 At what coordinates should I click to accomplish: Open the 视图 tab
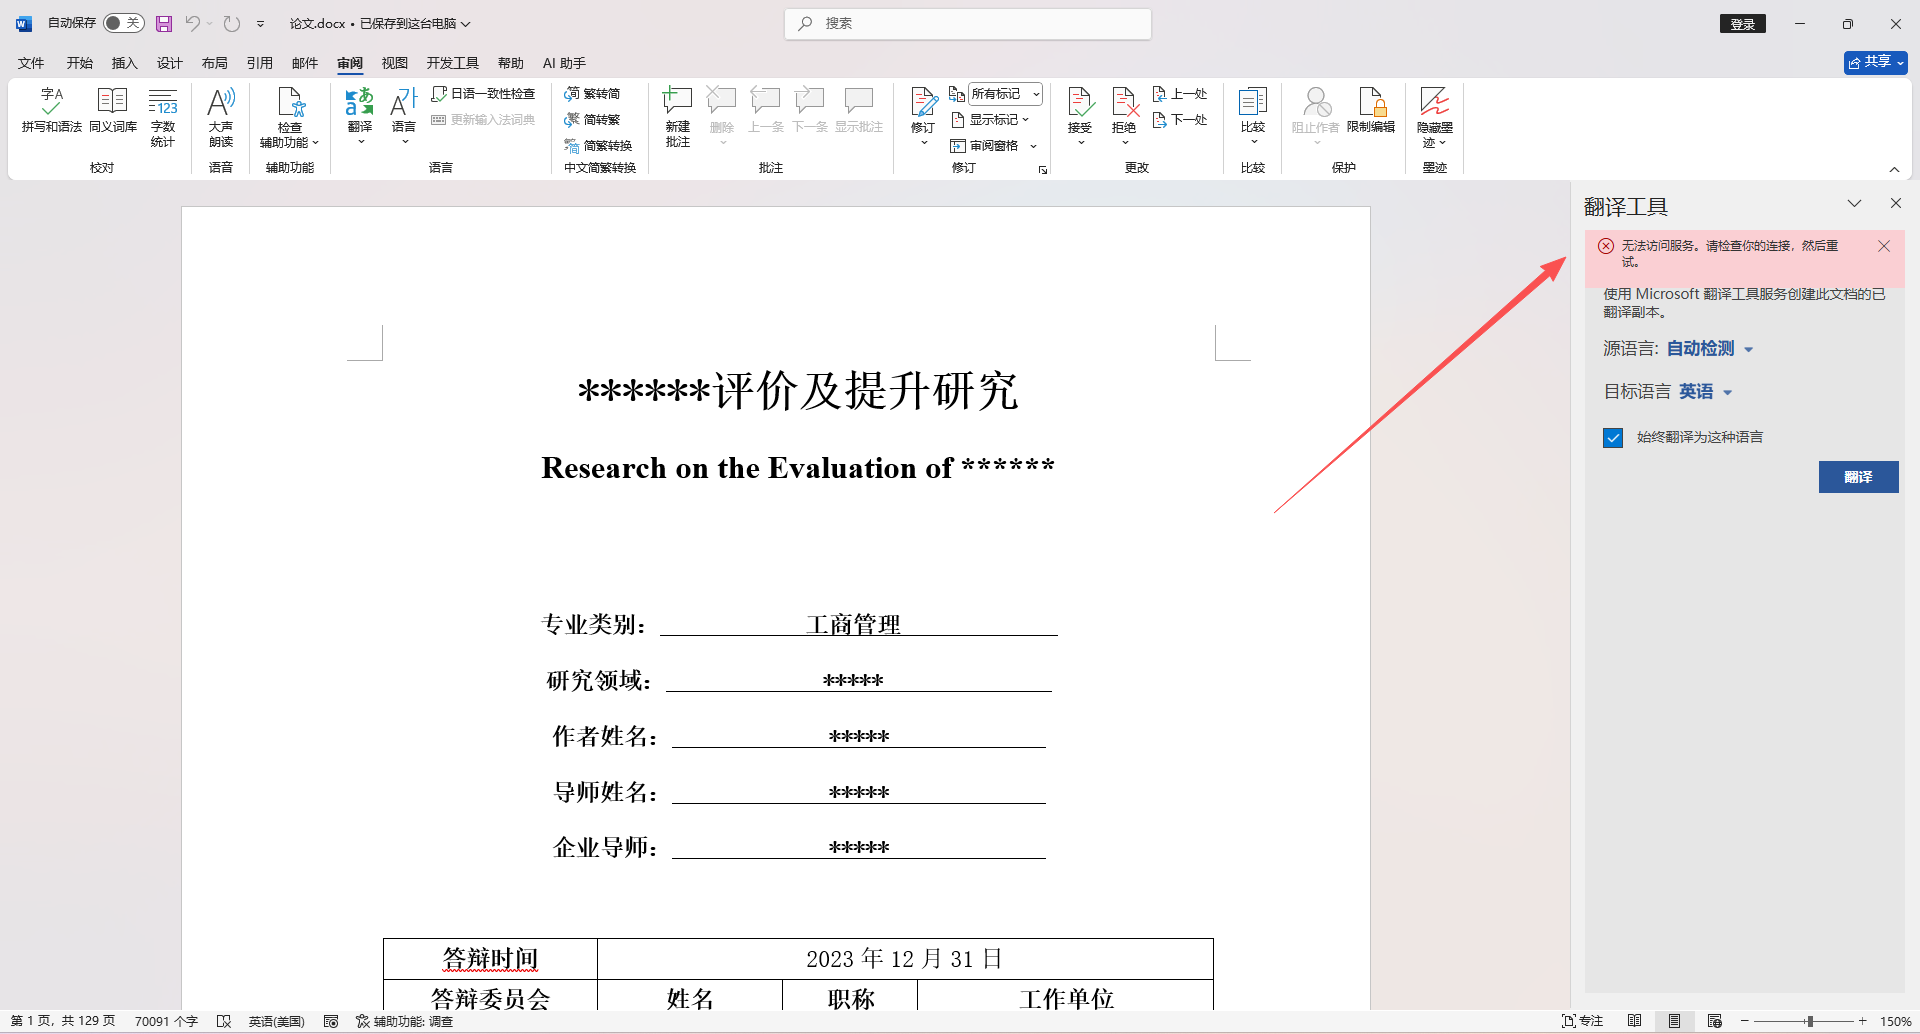point(395,63)
